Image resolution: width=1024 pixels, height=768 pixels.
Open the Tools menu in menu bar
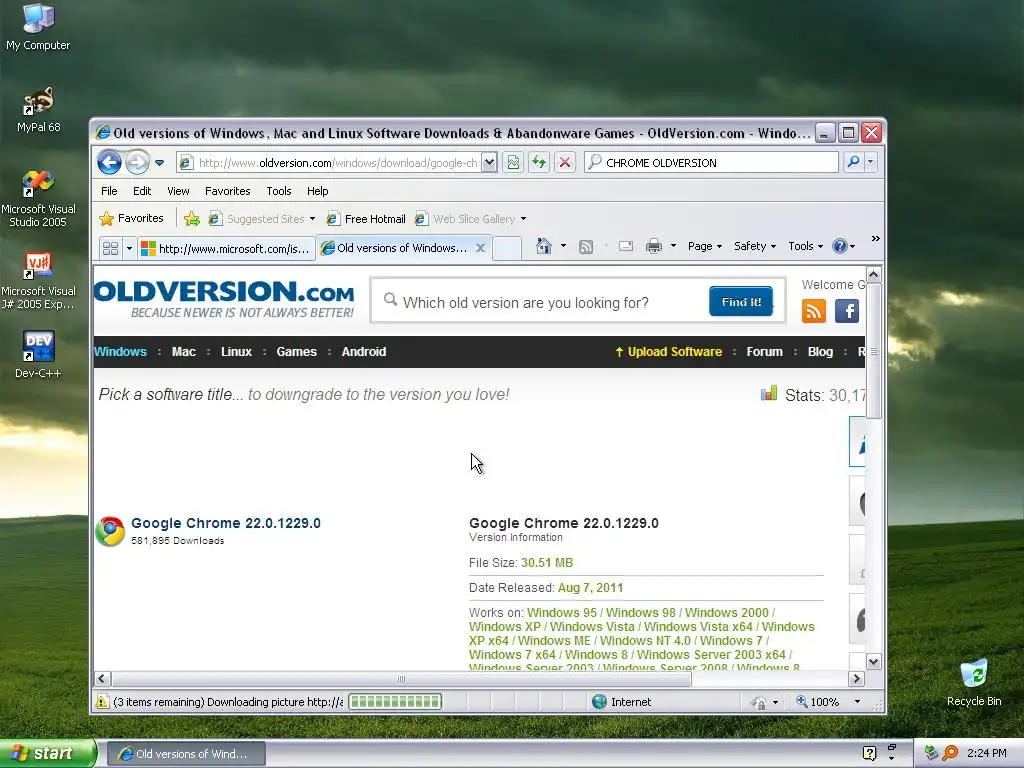(278, 191)
